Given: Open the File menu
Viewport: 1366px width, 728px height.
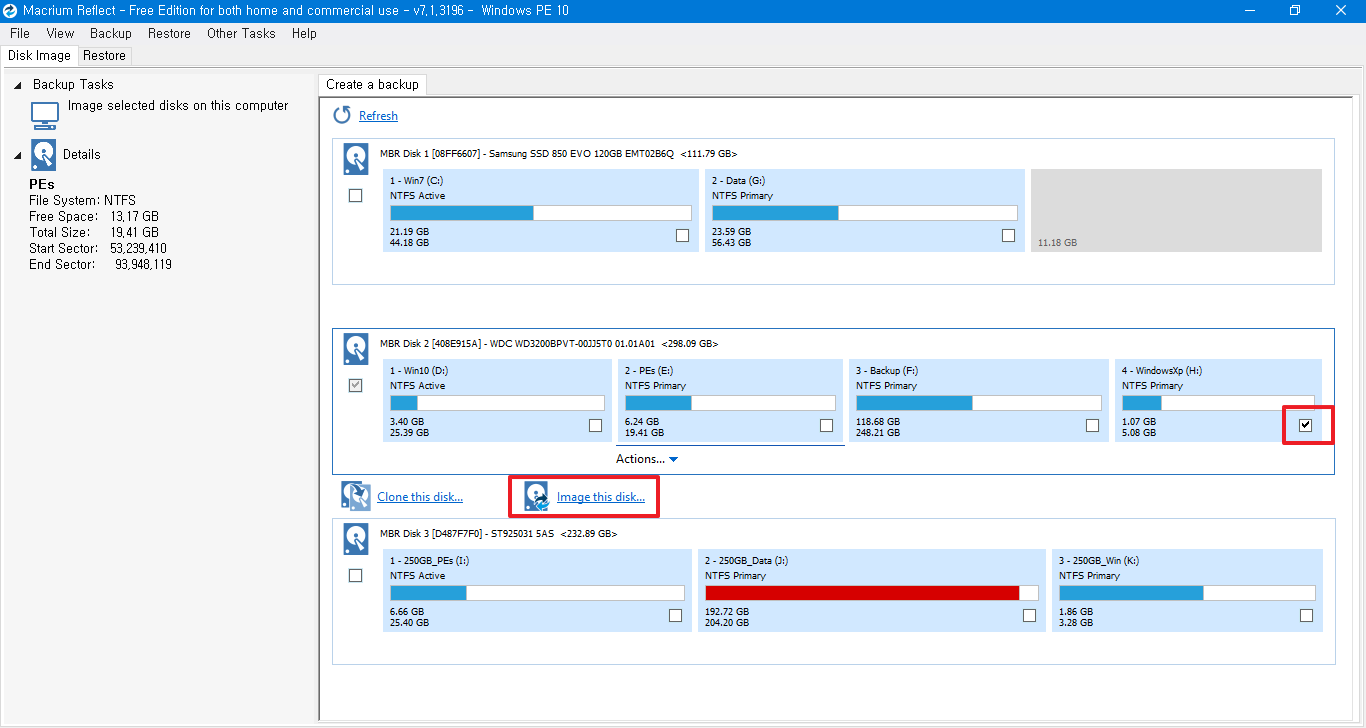Looking at the screenshot, I should click(x=20, y=33).
